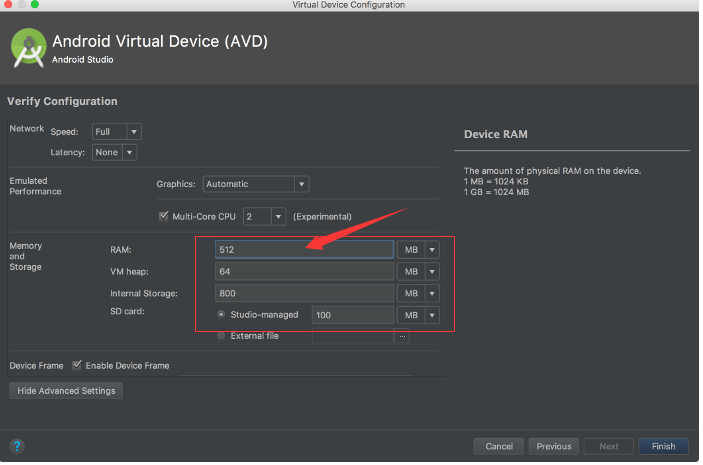Toggle Enable Device Frame checkbox

pyautogui.click(x=77, y=365)
